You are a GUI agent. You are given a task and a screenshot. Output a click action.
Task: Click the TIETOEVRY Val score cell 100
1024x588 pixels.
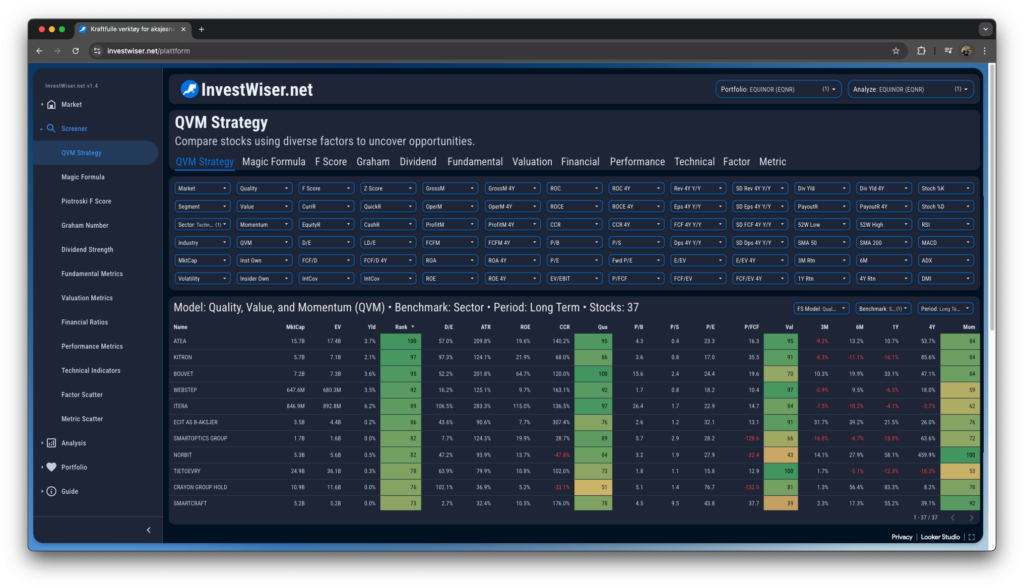pos(780,471)
